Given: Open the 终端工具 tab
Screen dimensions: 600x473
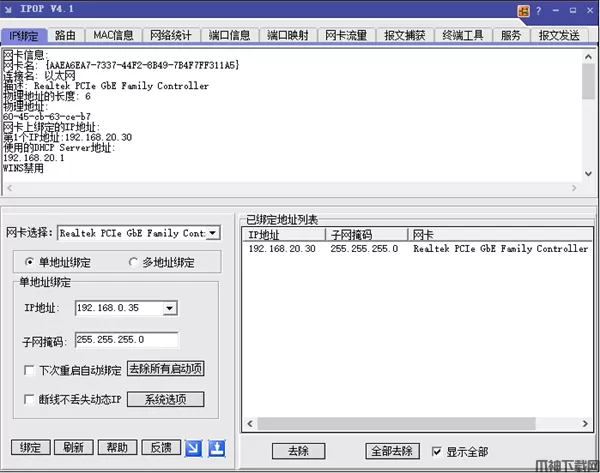Looking at the screenshot, I should coord(463,36).
